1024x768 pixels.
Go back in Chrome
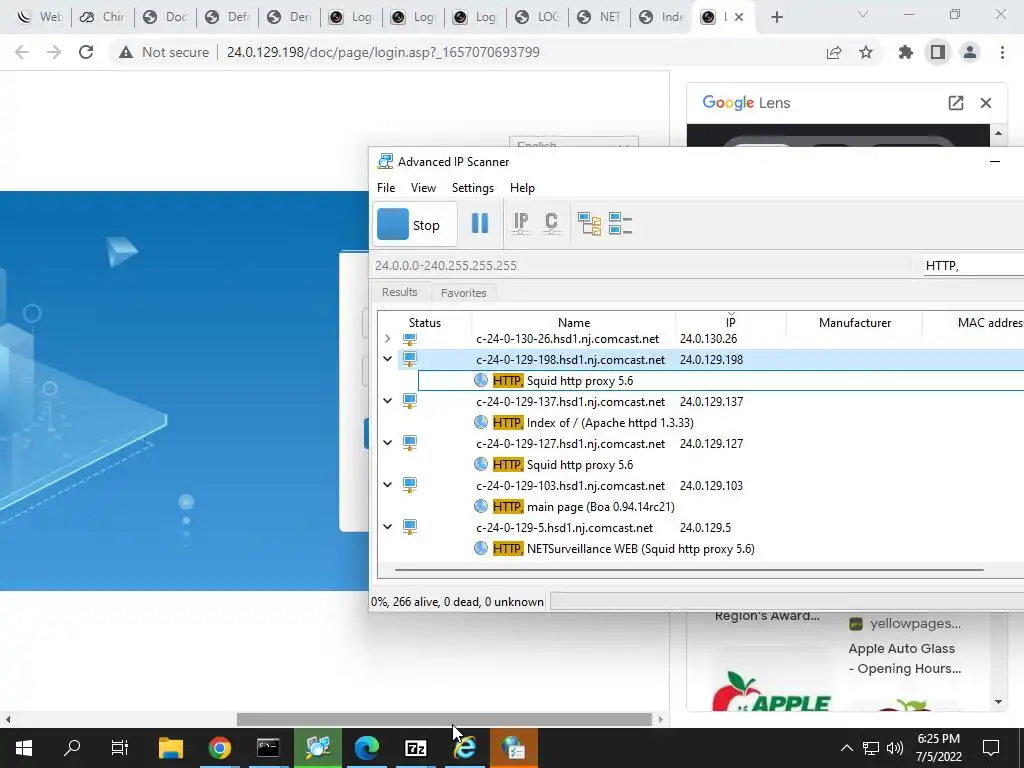click(22, 52)
